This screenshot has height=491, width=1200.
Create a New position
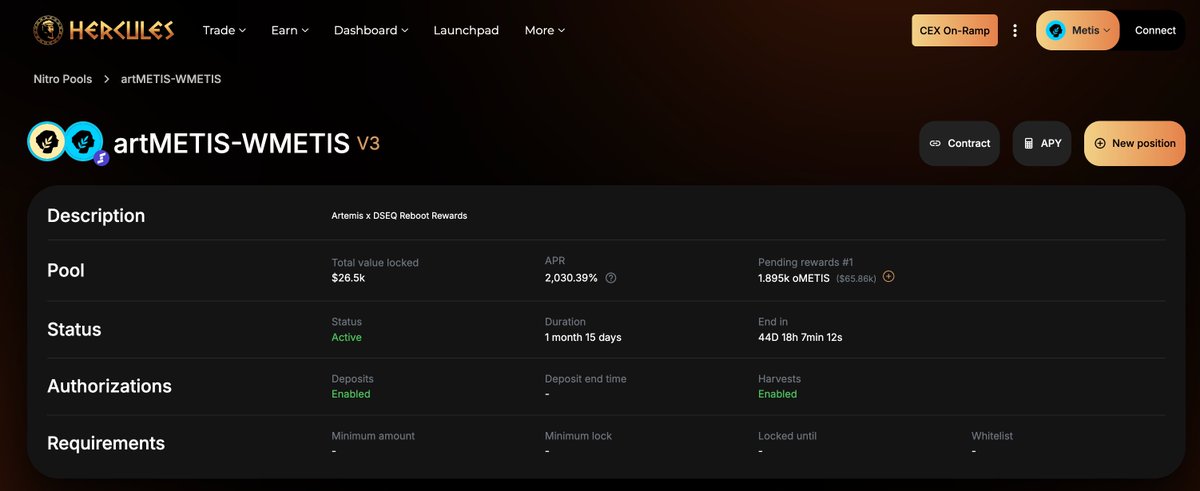(x=1135, y=143)
